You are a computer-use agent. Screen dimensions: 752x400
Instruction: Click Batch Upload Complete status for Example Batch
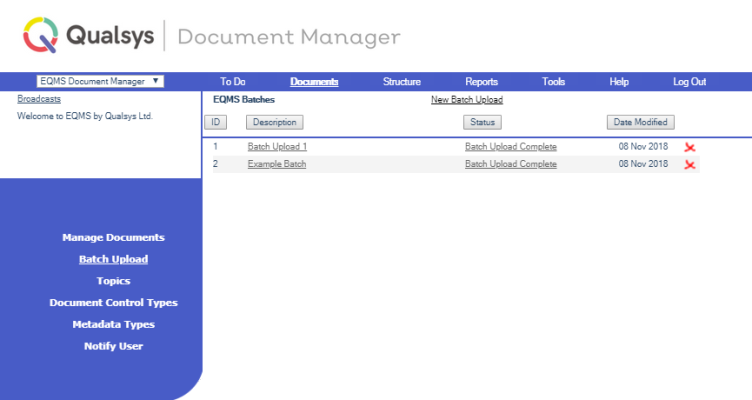tap(511, 164)
